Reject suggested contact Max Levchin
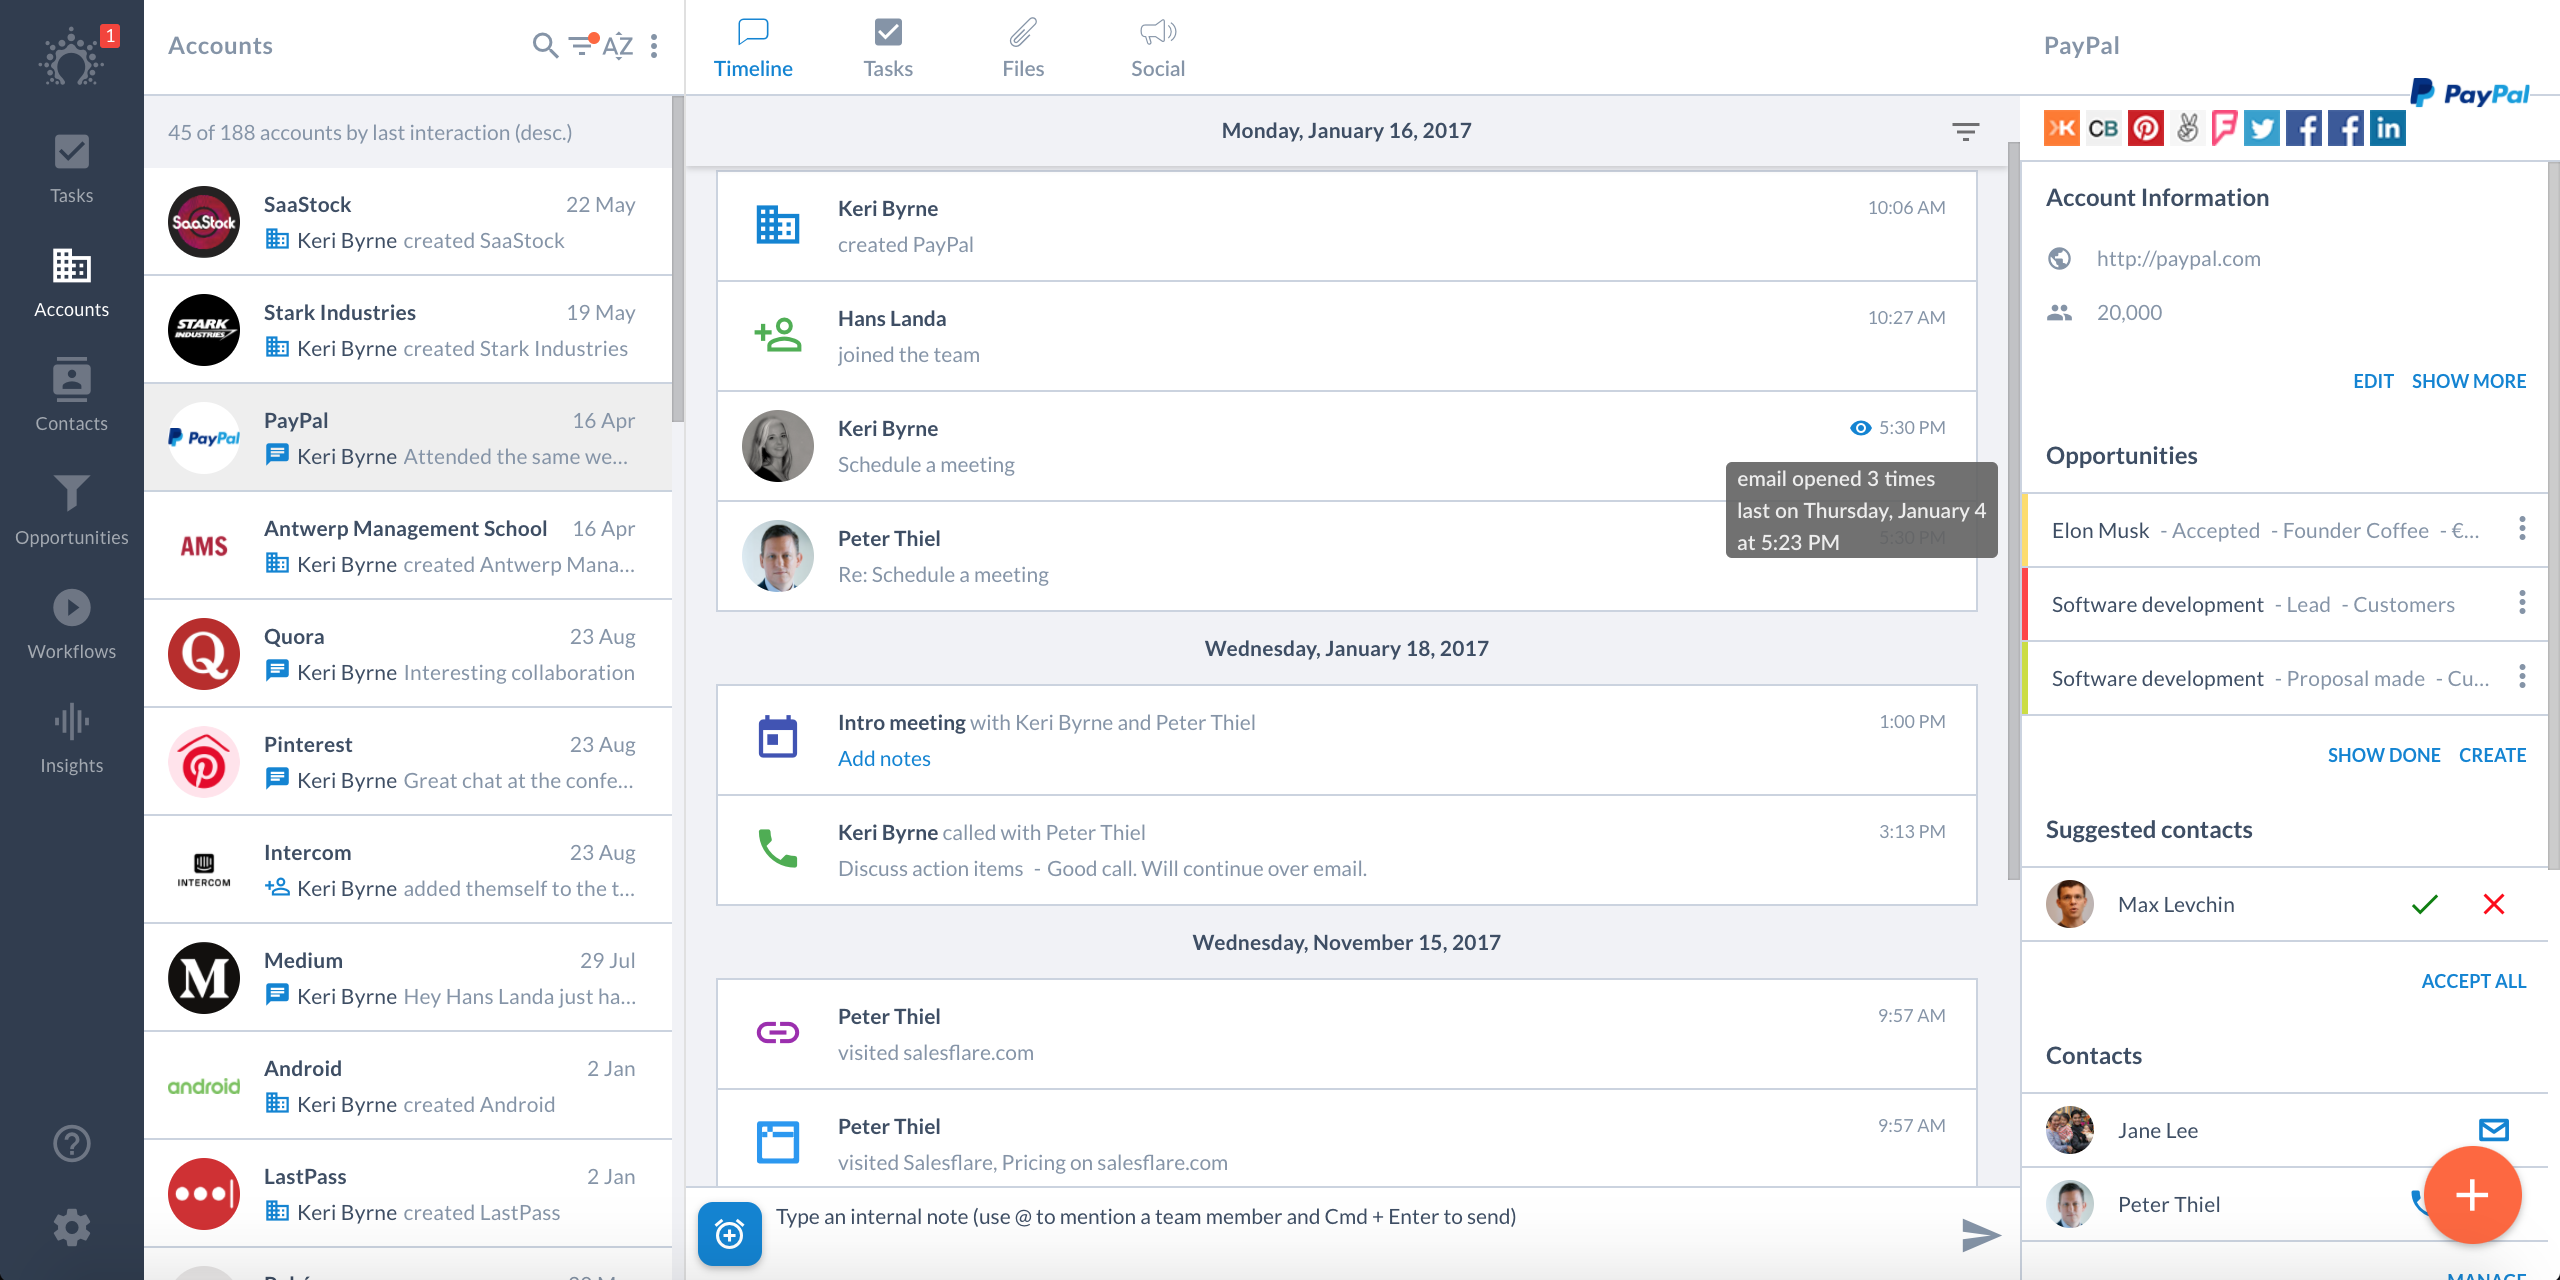This screenshot has height=1280, width=2560. [2493, 903]
